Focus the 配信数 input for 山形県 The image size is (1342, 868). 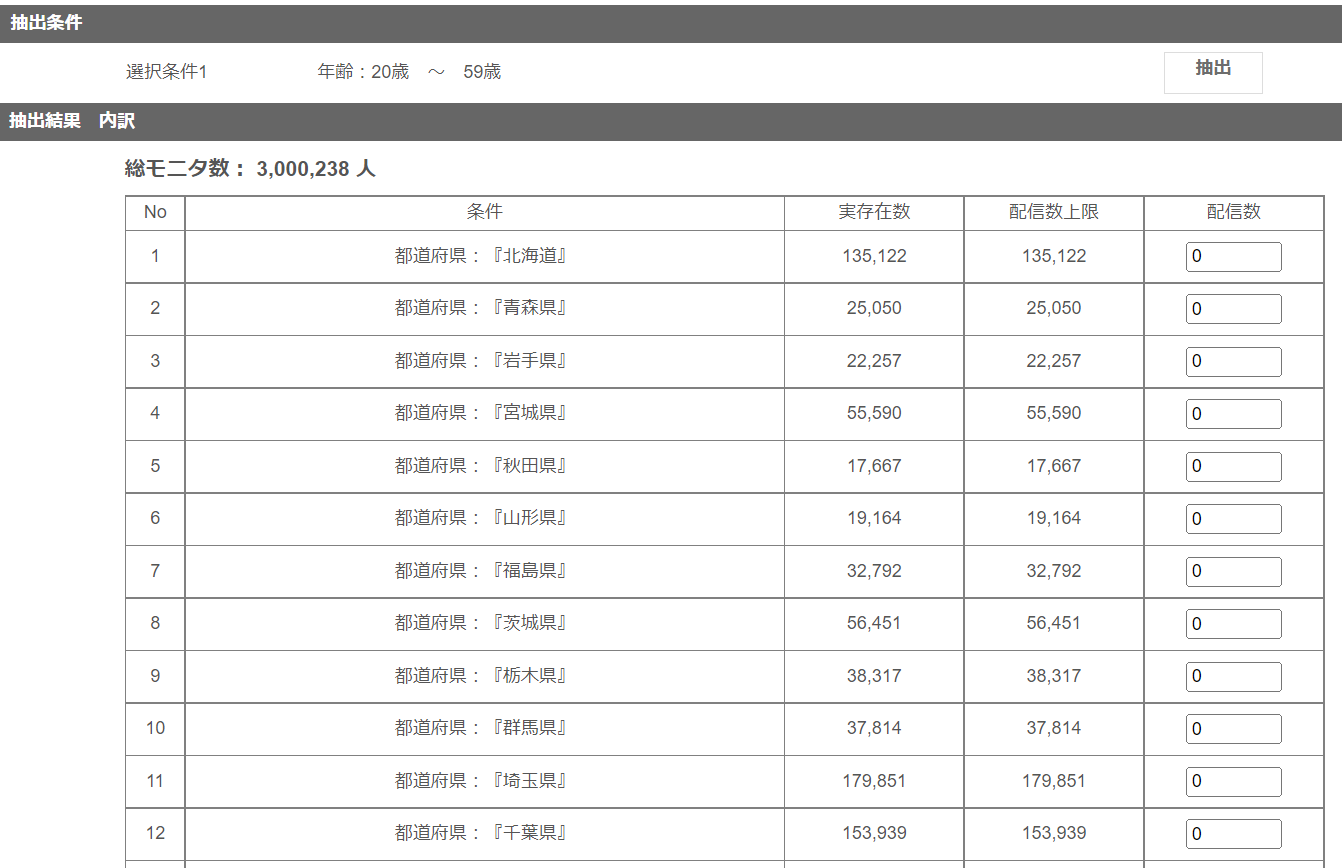[x=1233, y=519]
